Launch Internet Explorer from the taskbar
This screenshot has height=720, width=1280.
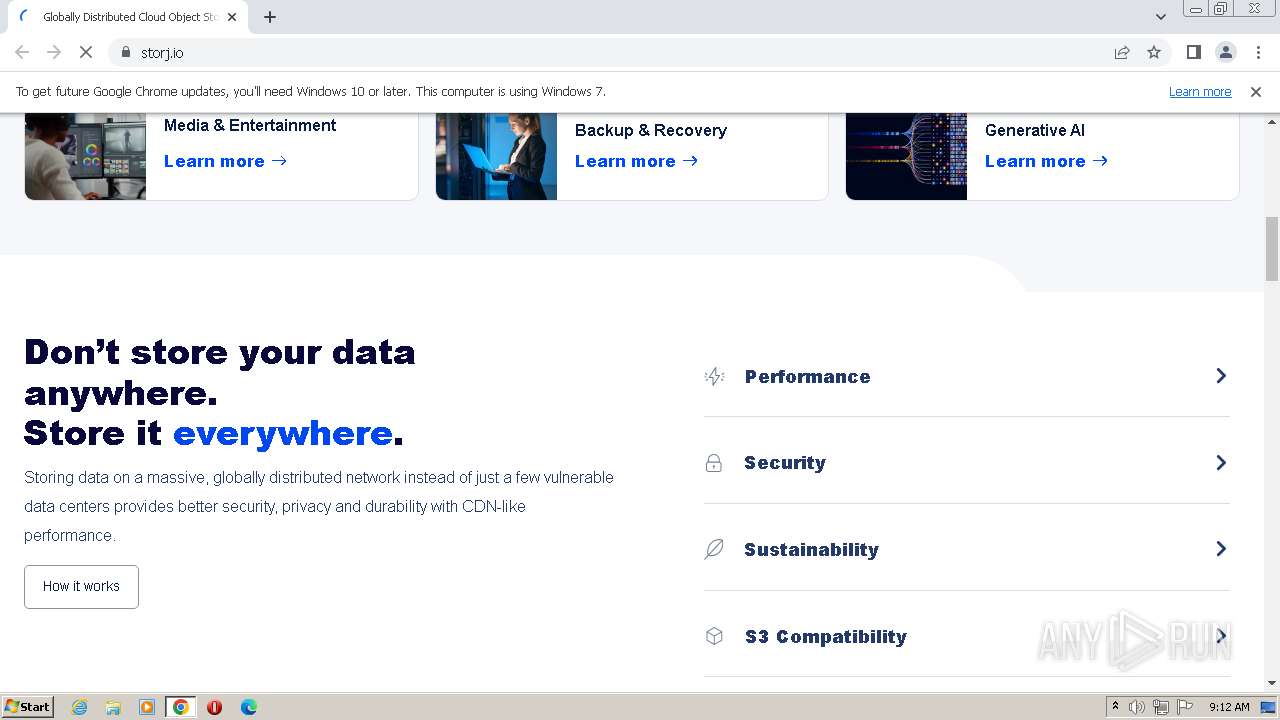(x=80, y=707)
